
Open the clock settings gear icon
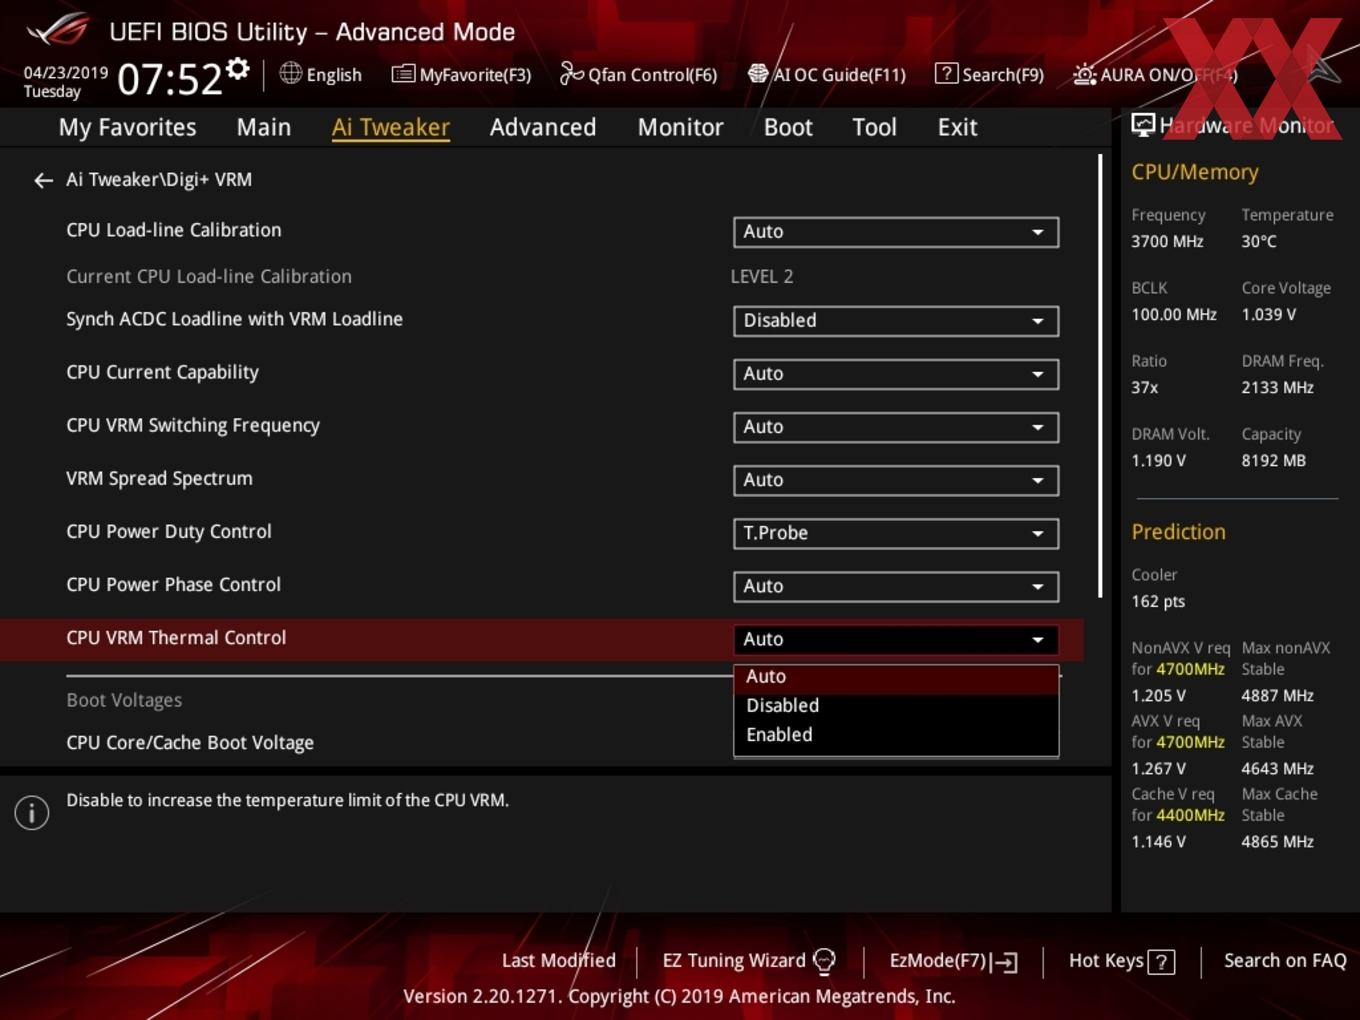pos(238,69)
